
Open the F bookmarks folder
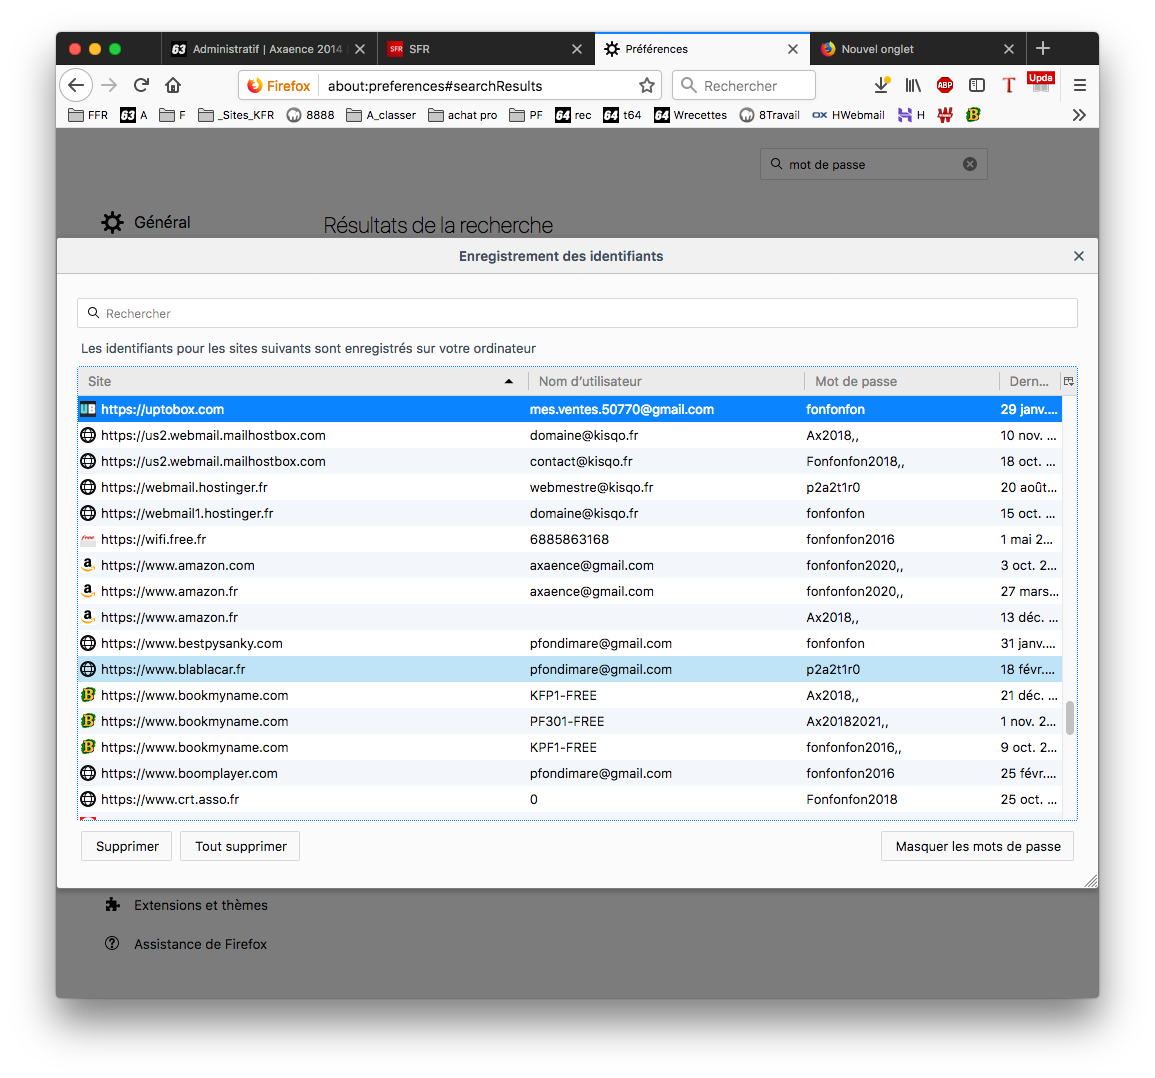tap(172, 115)
